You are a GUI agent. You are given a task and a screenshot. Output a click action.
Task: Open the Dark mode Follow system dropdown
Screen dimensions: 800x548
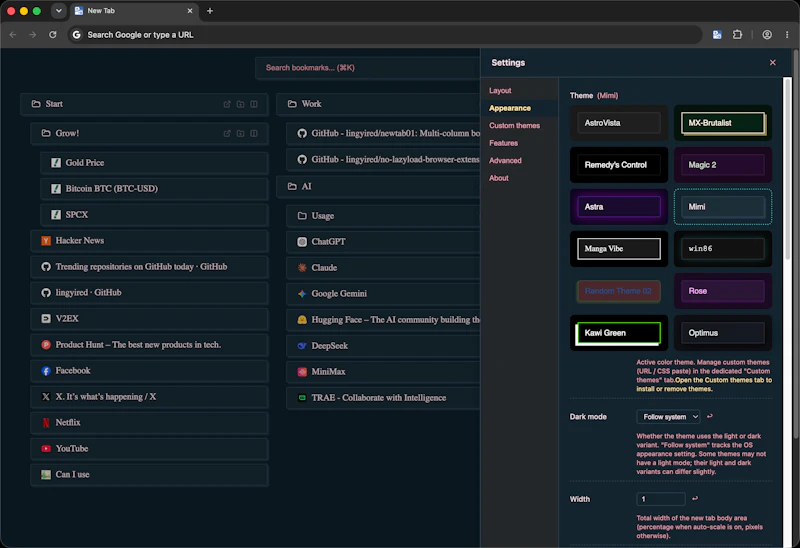tap(668, 417)
